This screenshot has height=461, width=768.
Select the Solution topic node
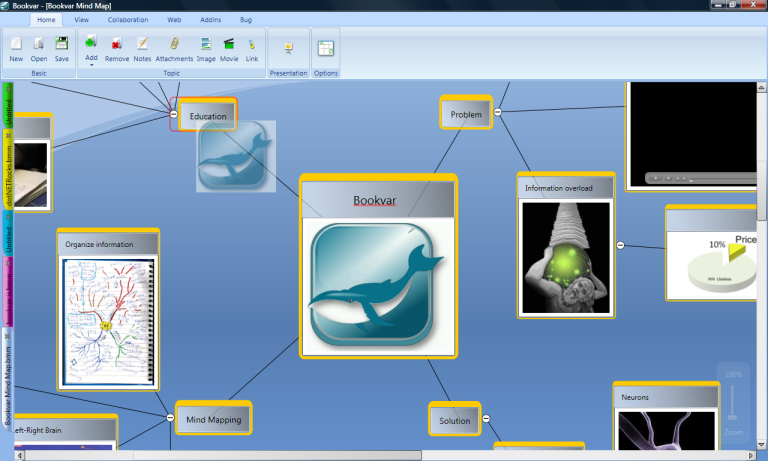(x=455, y=419)
